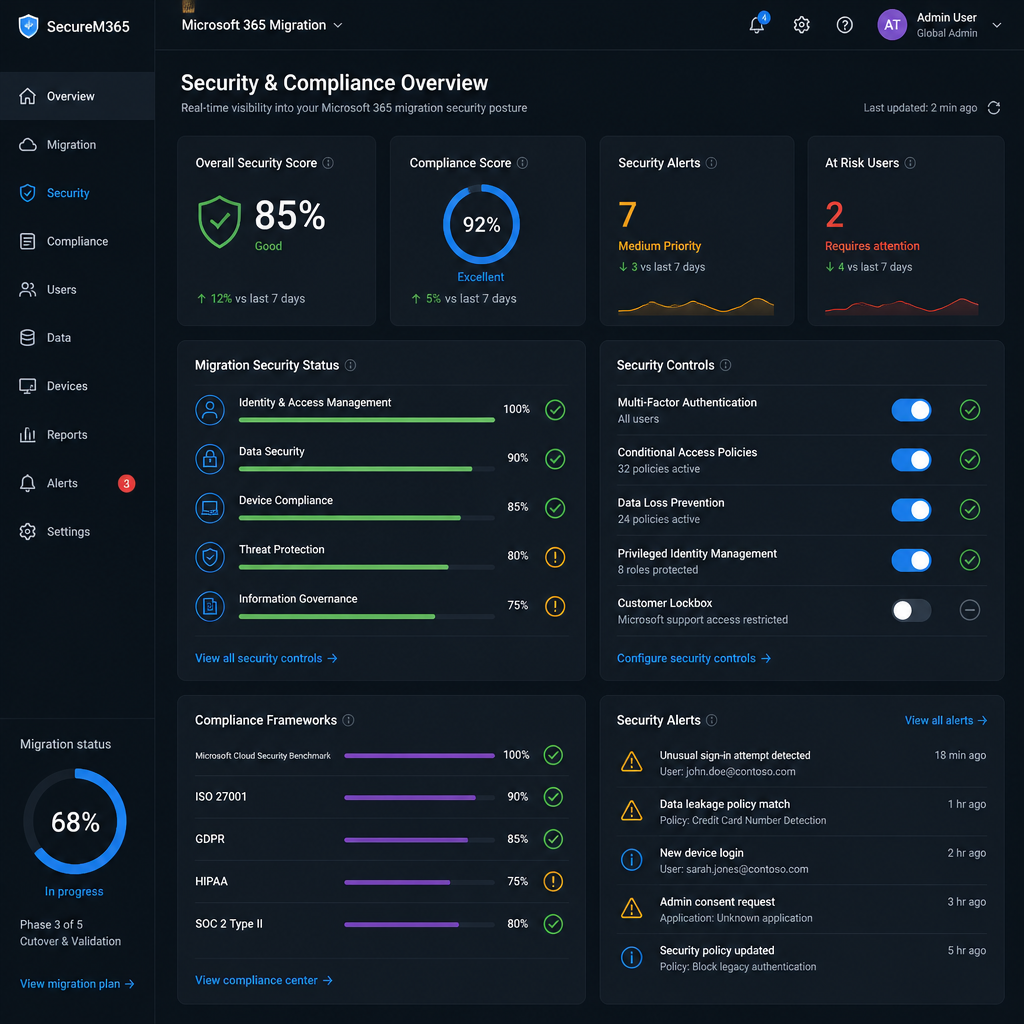Image resolution: width=1024 pixels, height=1024 pixels.
Task: Click the SOC 2 Type II framework row
Action: 381,924
